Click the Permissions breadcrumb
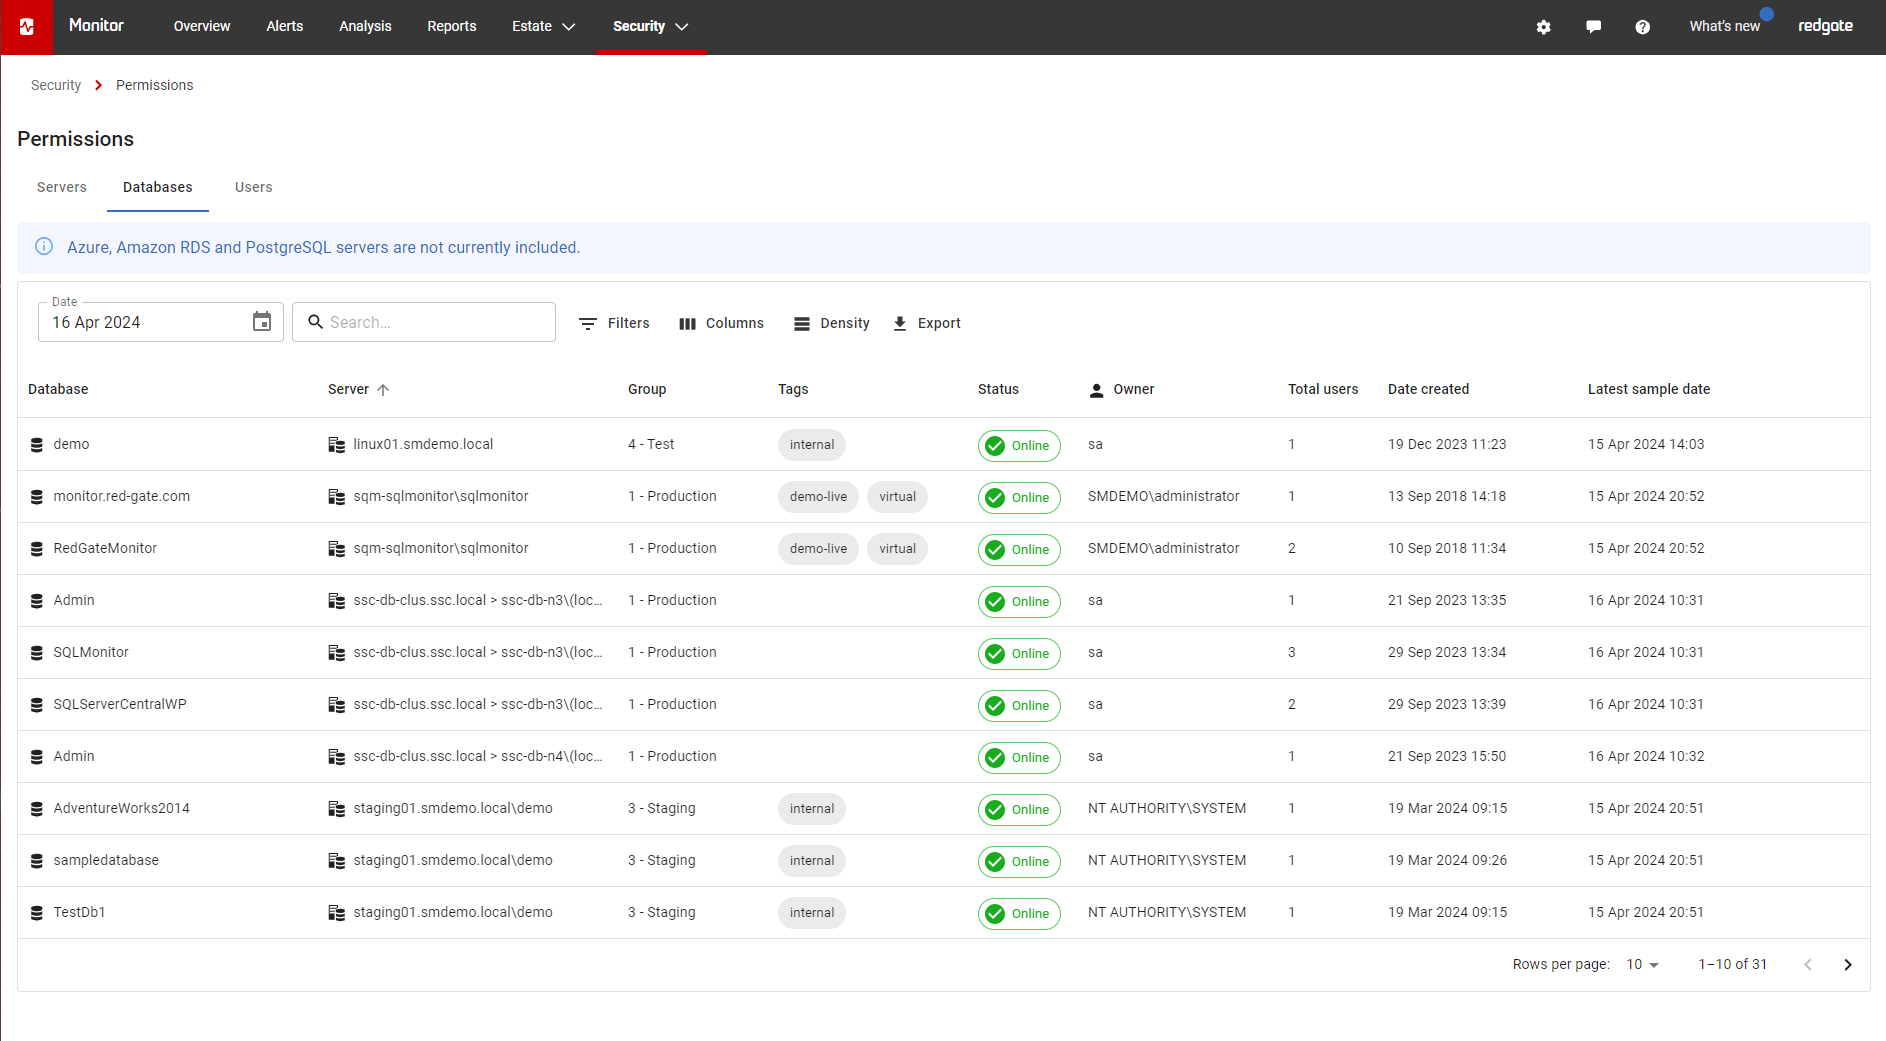 pyautogui.click(x=155, y=86)
